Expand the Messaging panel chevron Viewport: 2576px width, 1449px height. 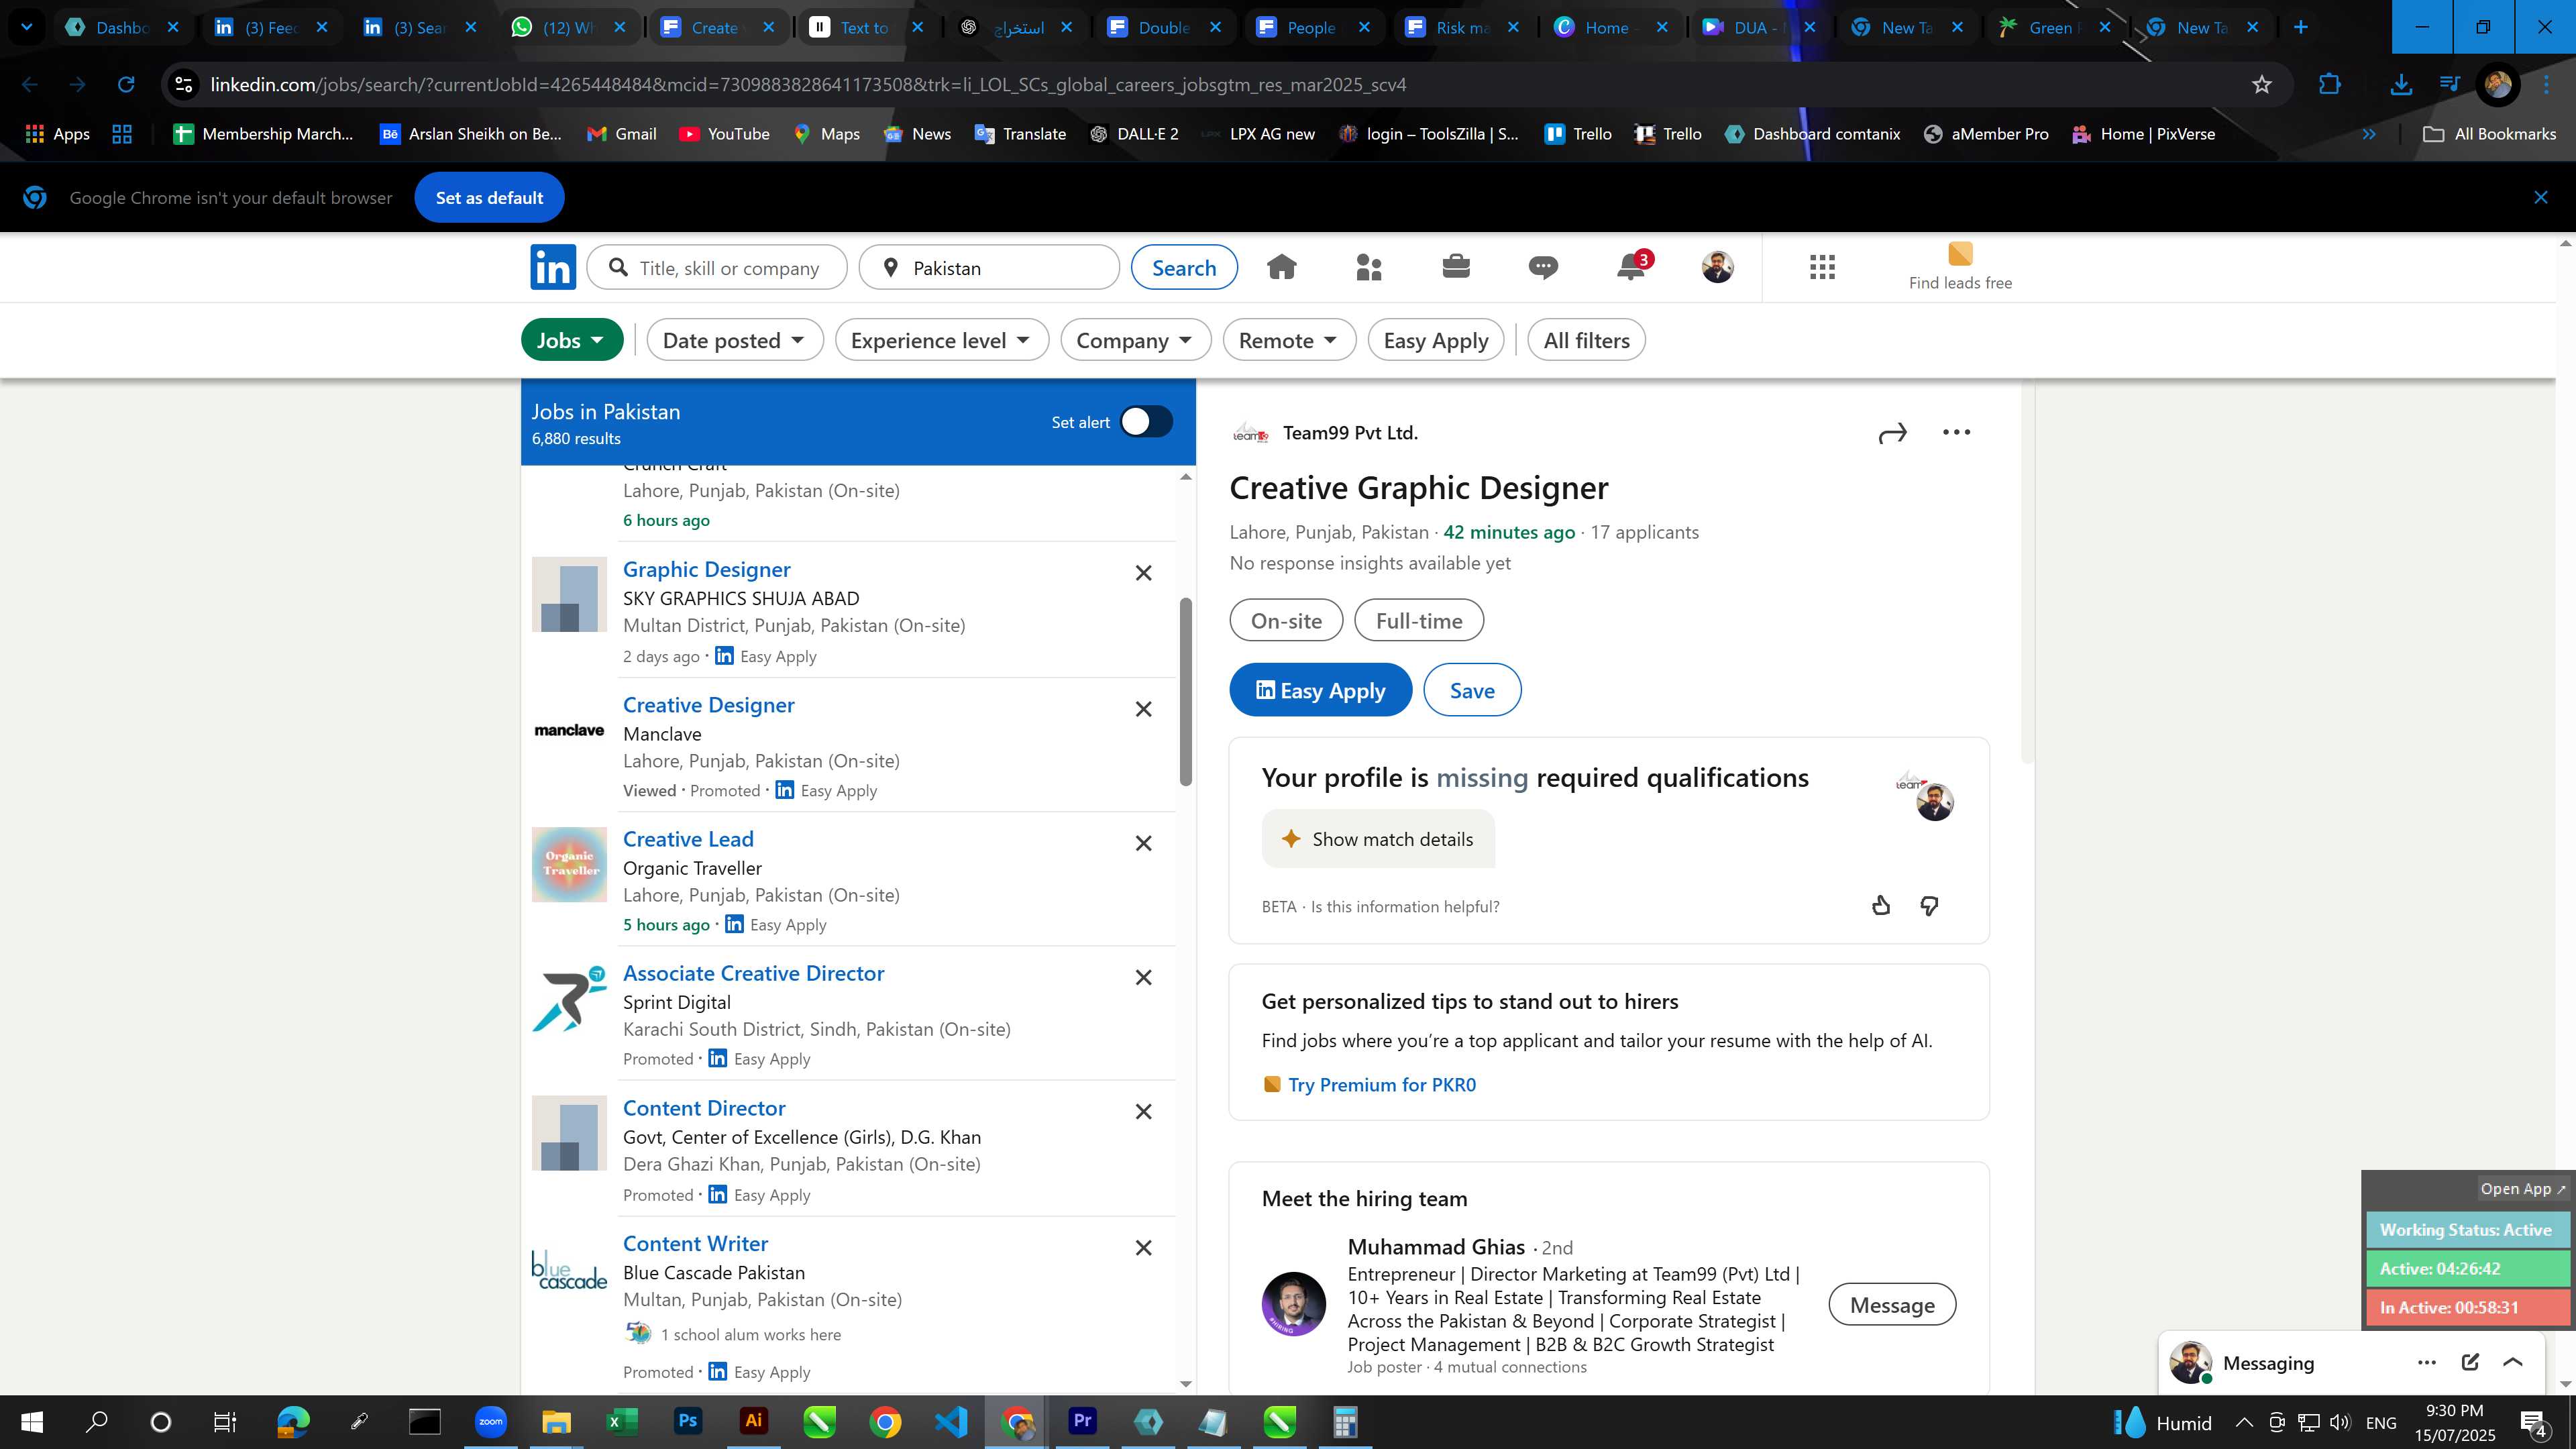[2512, 1362]
